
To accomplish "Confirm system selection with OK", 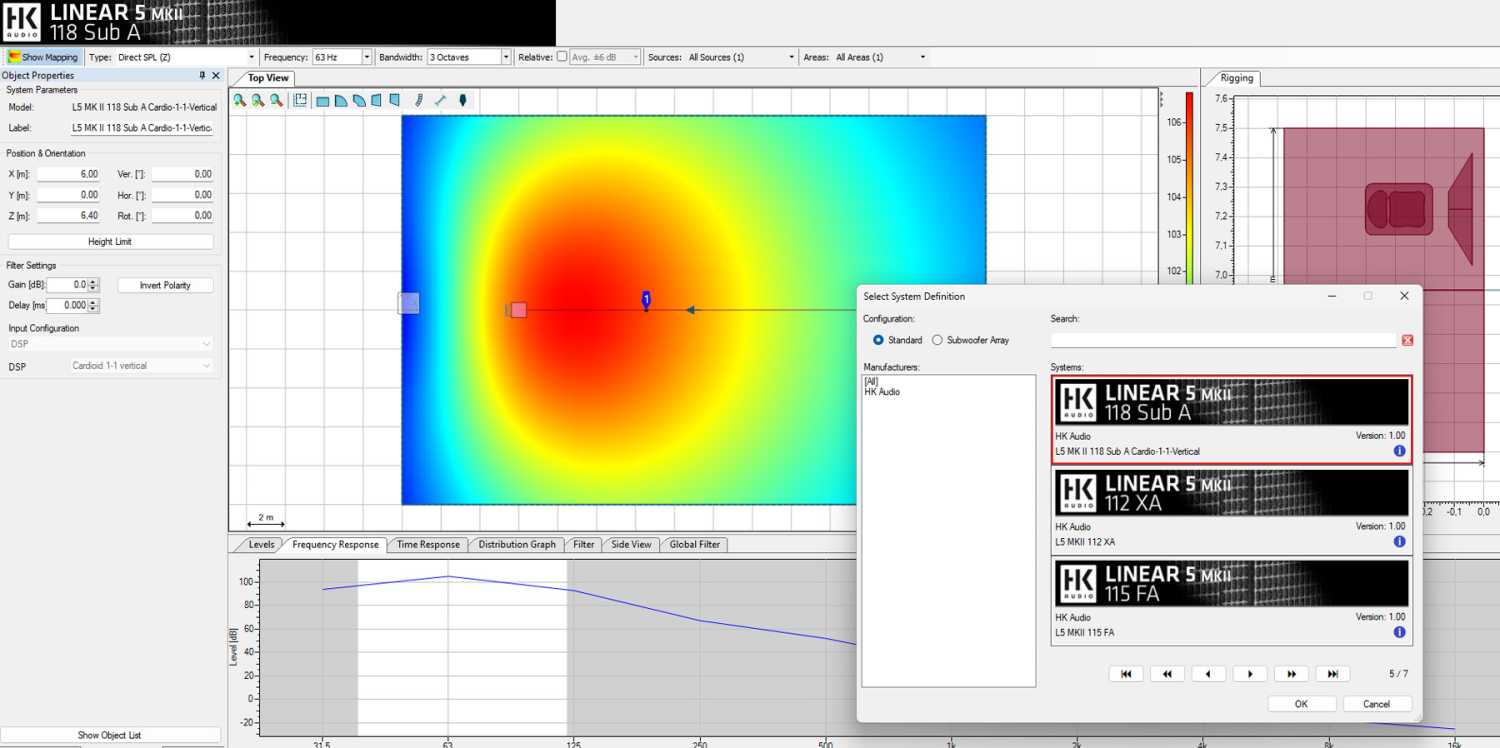I will [x=1301, y=703].
